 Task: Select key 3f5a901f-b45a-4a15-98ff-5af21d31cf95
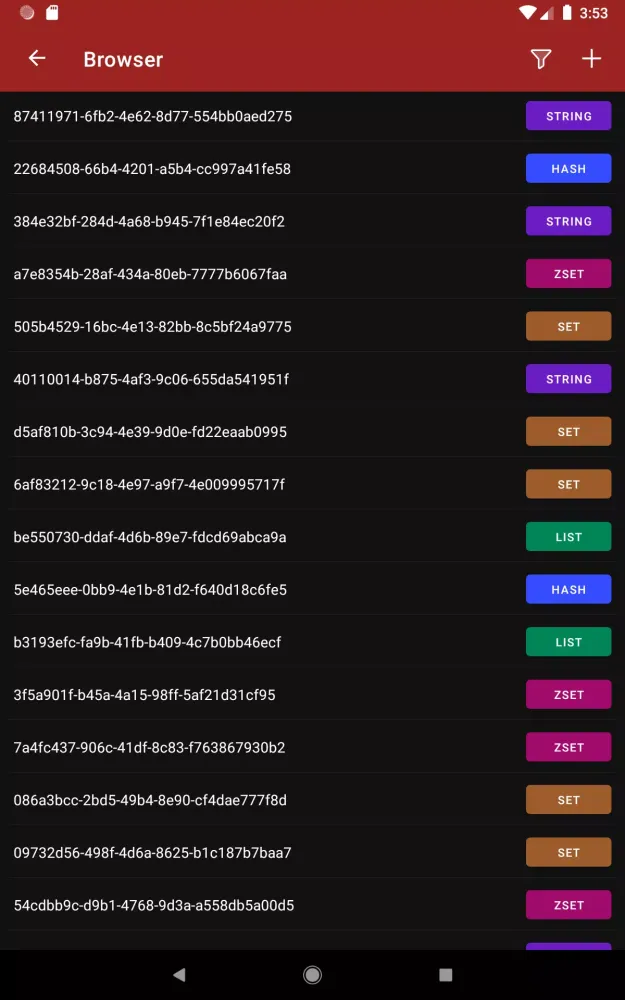click(145, 695)
